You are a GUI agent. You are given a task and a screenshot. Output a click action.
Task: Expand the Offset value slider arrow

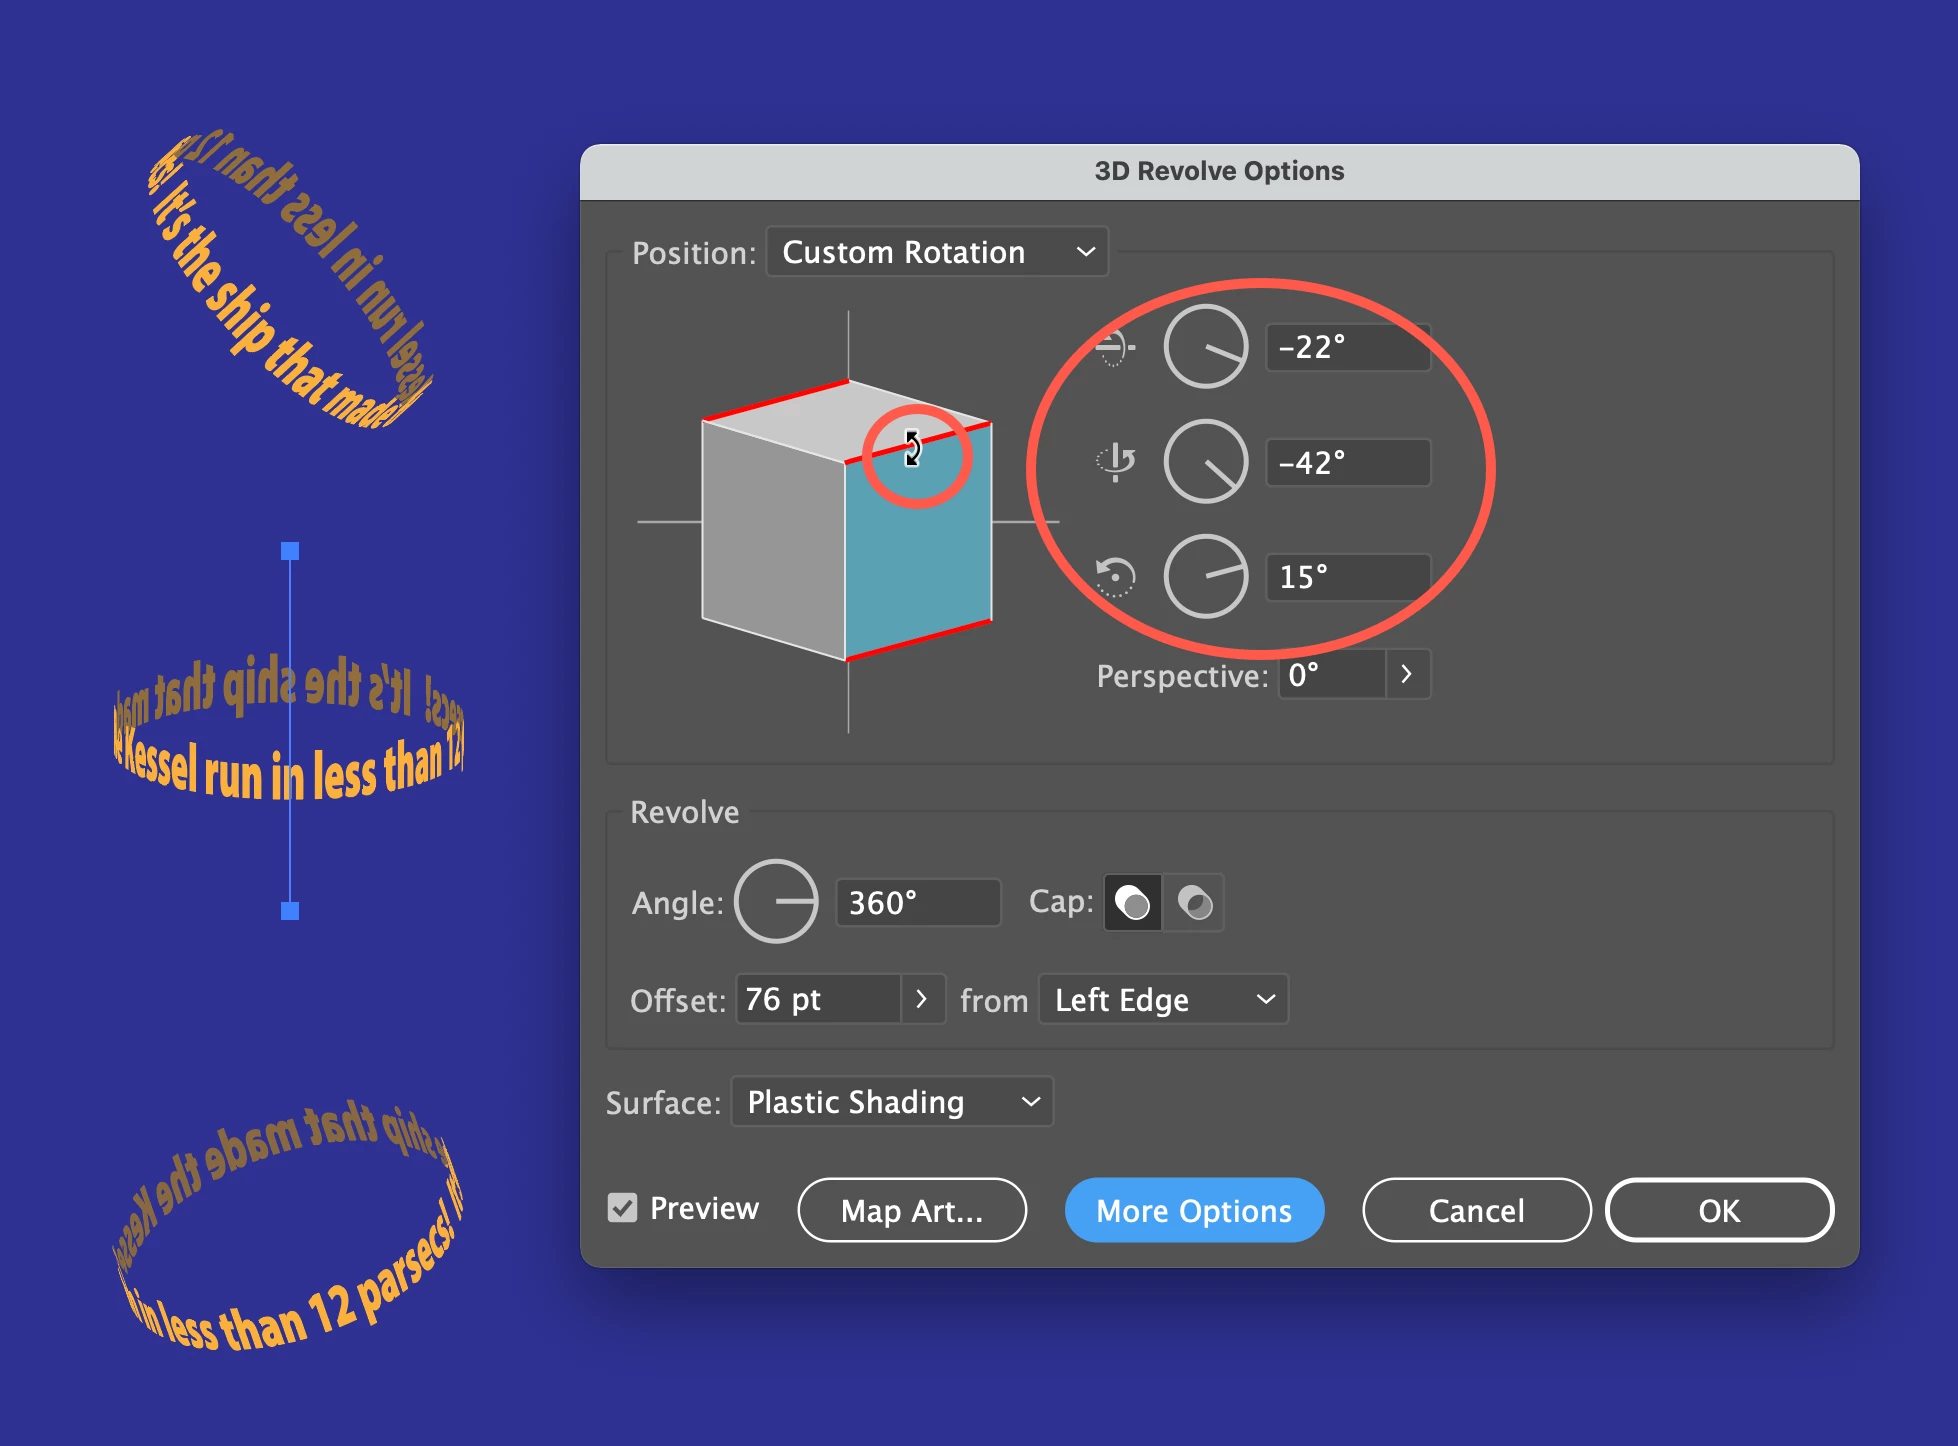pos(922,1000)
